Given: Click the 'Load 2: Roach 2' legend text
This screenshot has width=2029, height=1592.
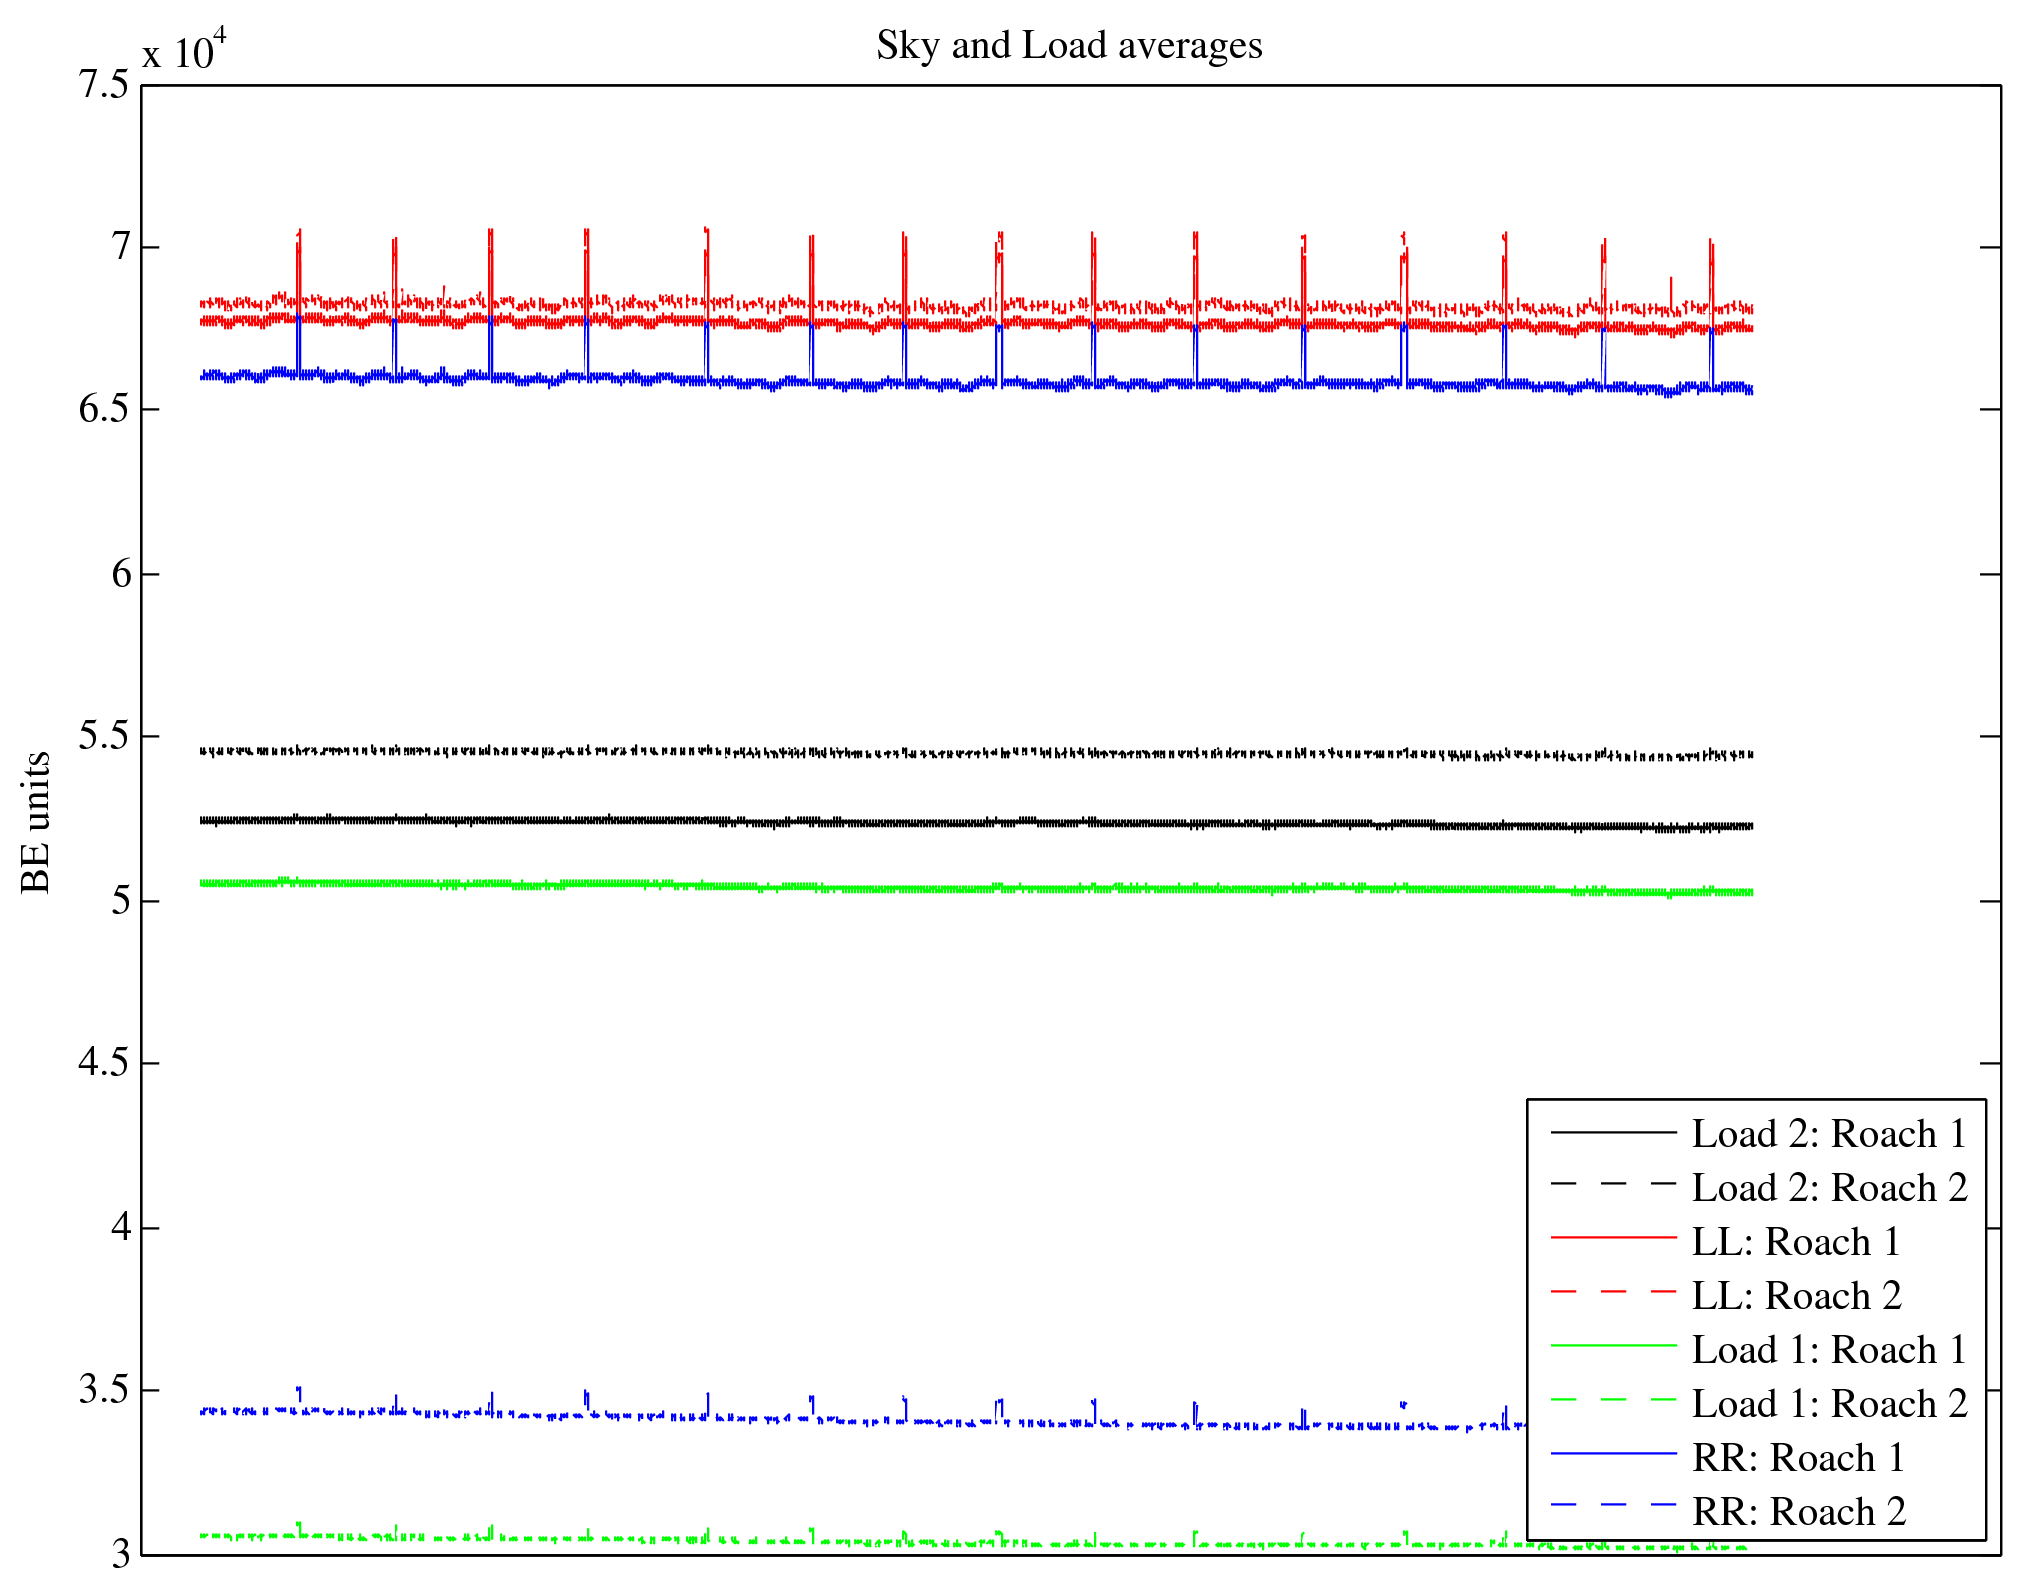Looking at the screenshot, I should (x=1828, y=1188).
